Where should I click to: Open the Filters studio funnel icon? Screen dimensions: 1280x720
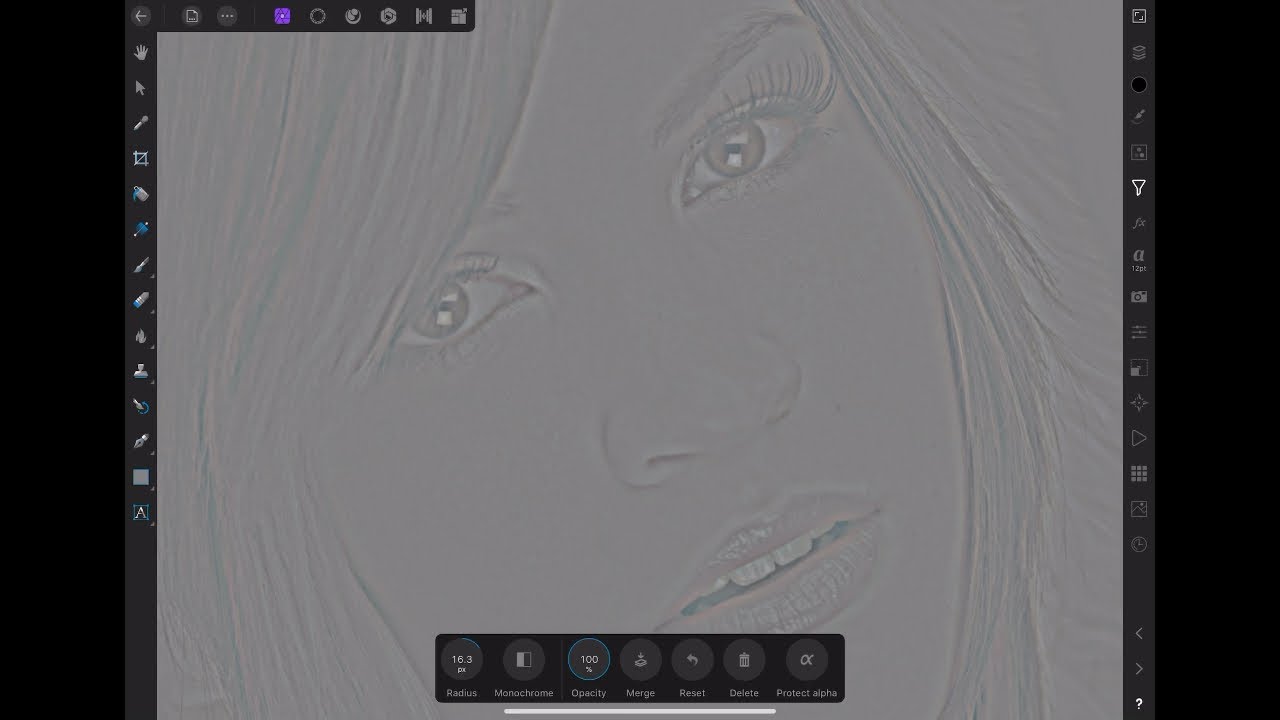pyautogui.click(x=1139, y=188)
